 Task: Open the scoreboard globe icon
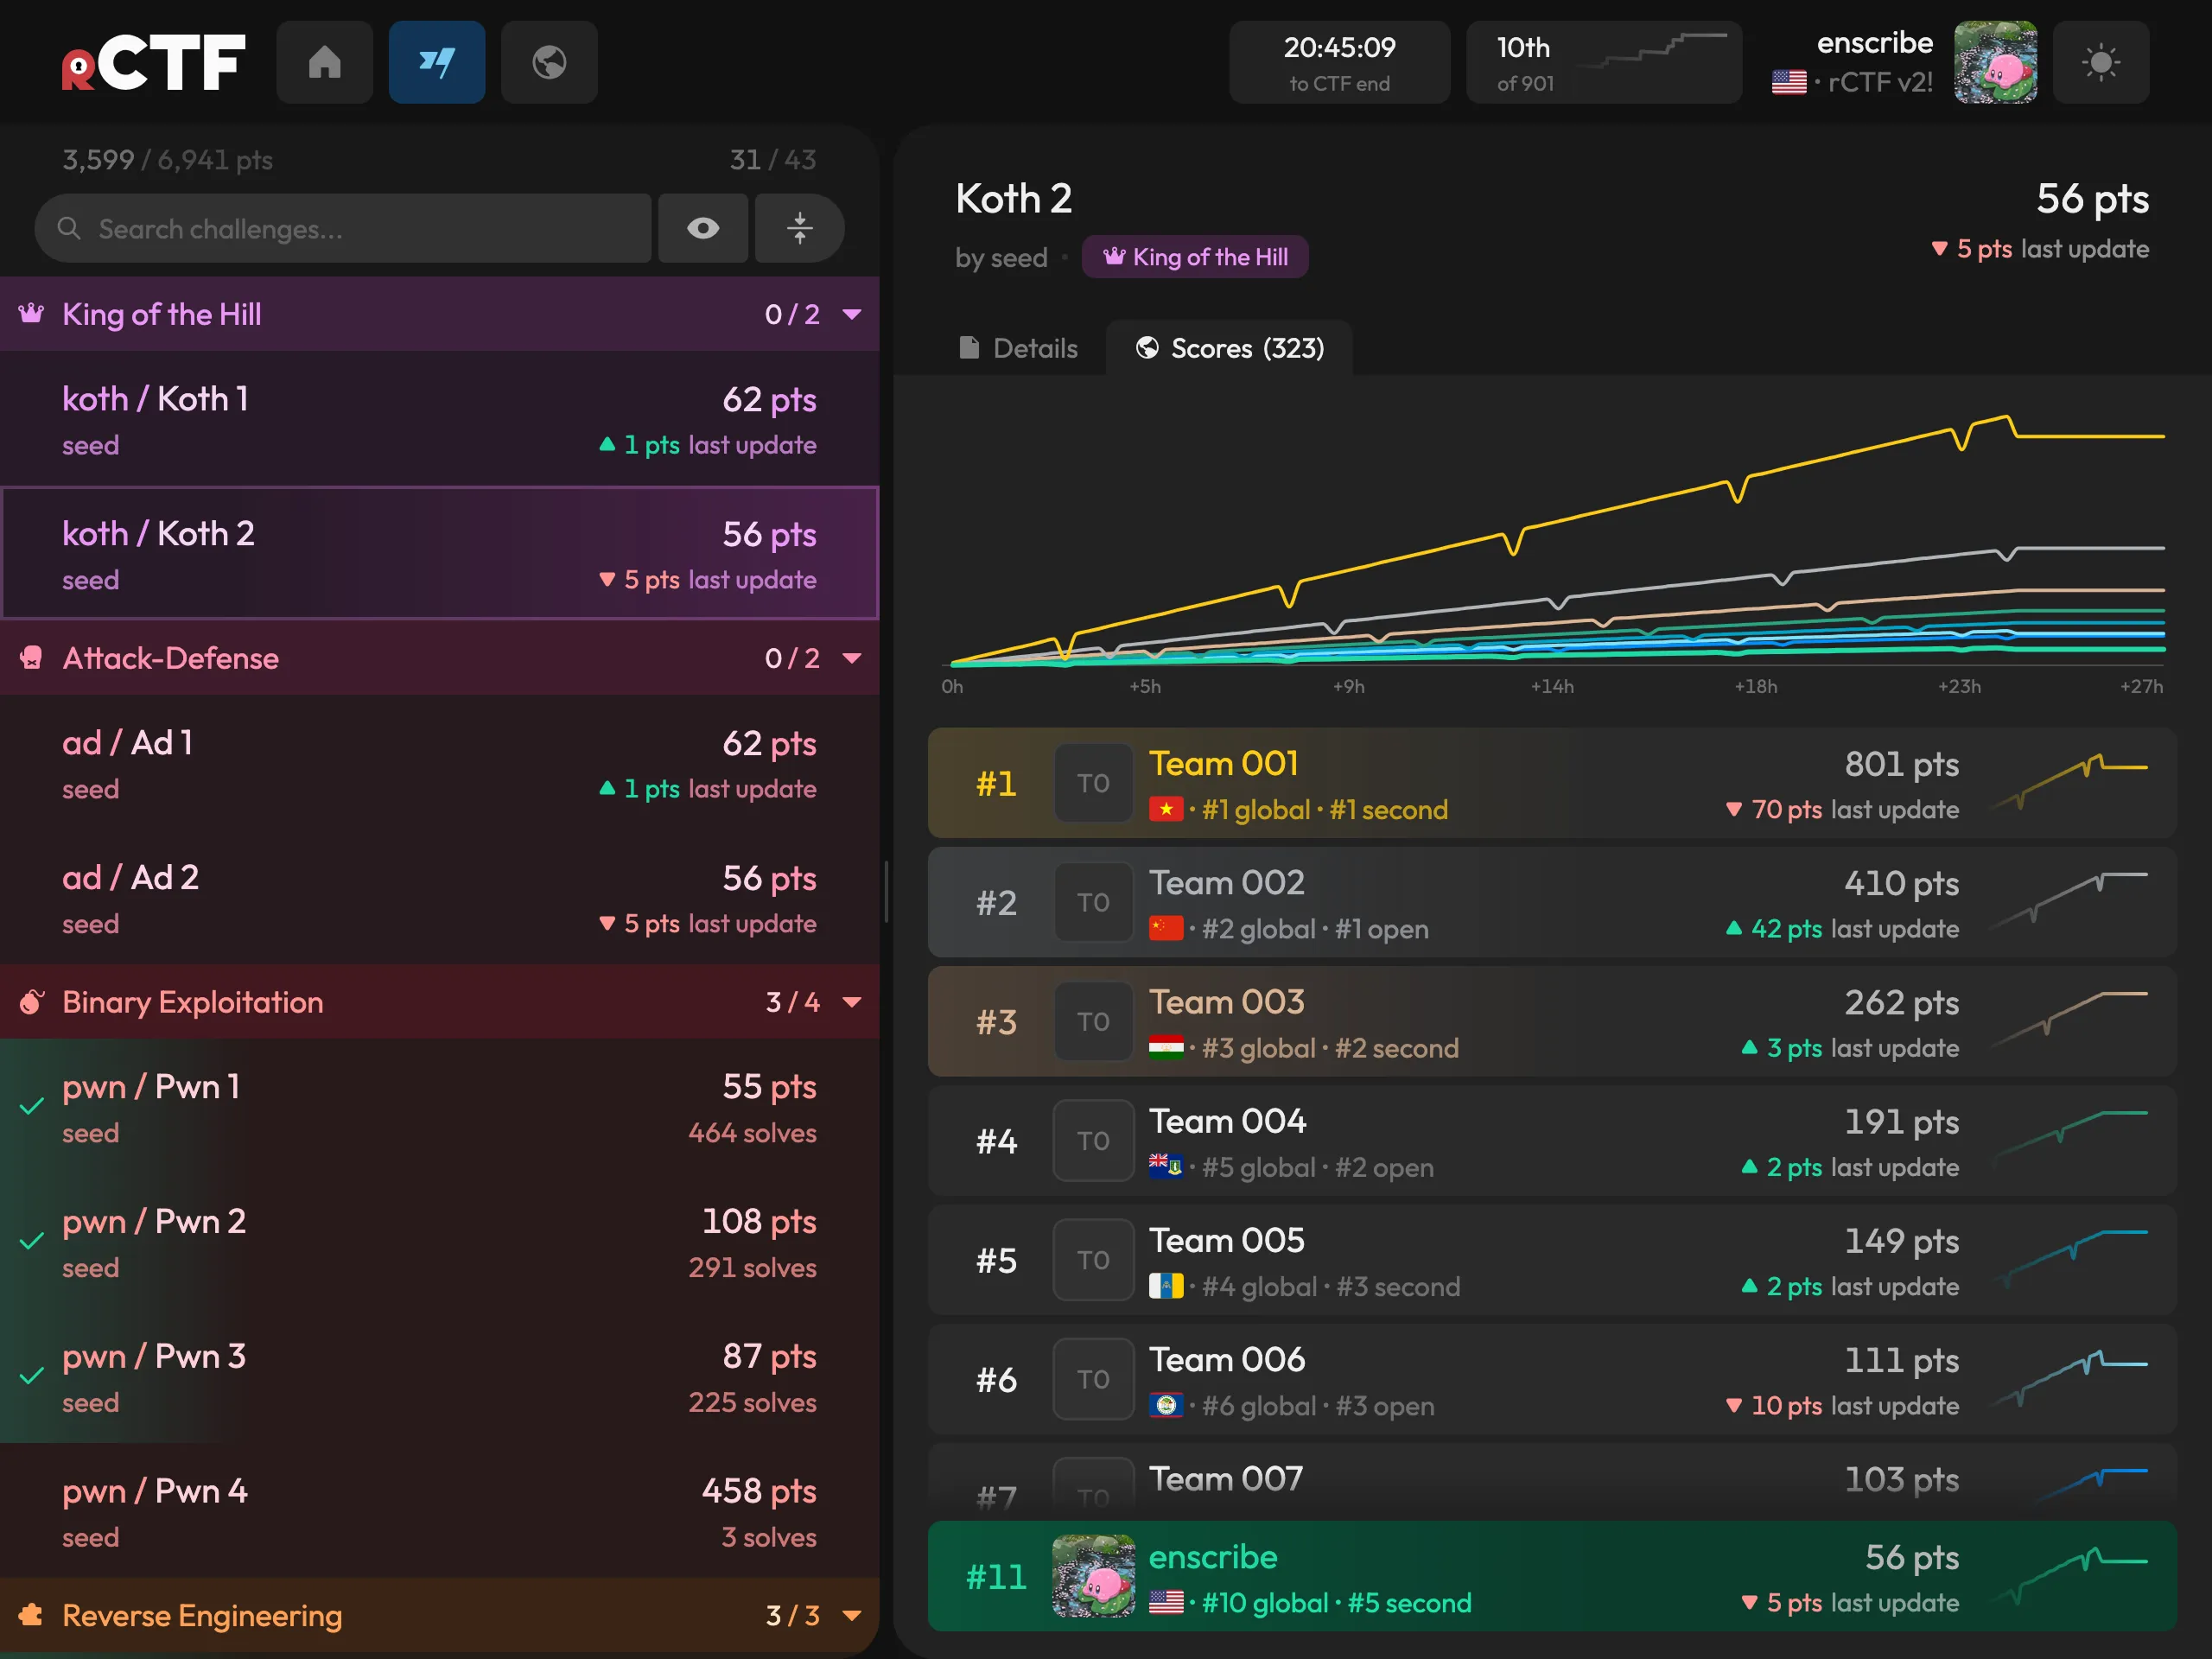549,62
